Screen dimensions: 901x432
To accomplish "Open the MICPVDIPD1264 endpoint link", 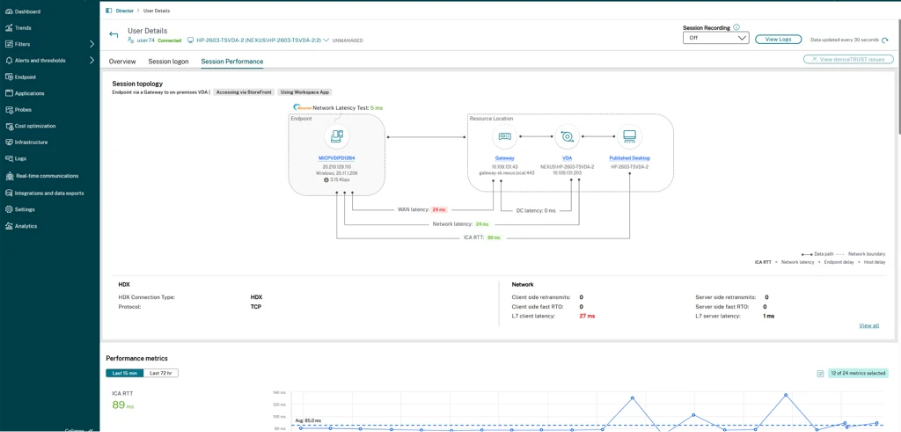I will click(x=337, y=157).
